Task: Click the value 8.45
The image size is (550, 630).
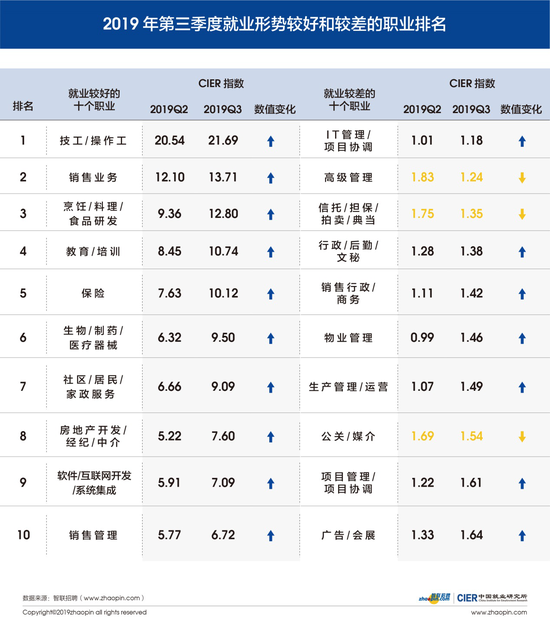Action: point(170,252)
